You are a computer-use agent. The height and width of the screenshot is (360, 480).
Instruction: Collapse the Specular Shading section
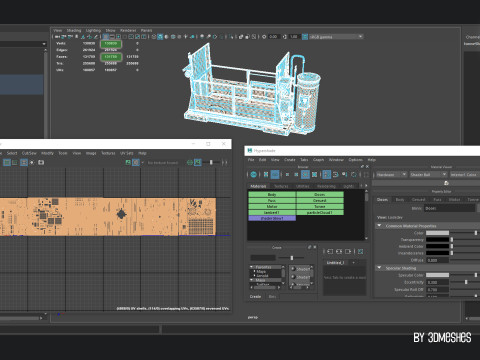click(x=379, y=268)
